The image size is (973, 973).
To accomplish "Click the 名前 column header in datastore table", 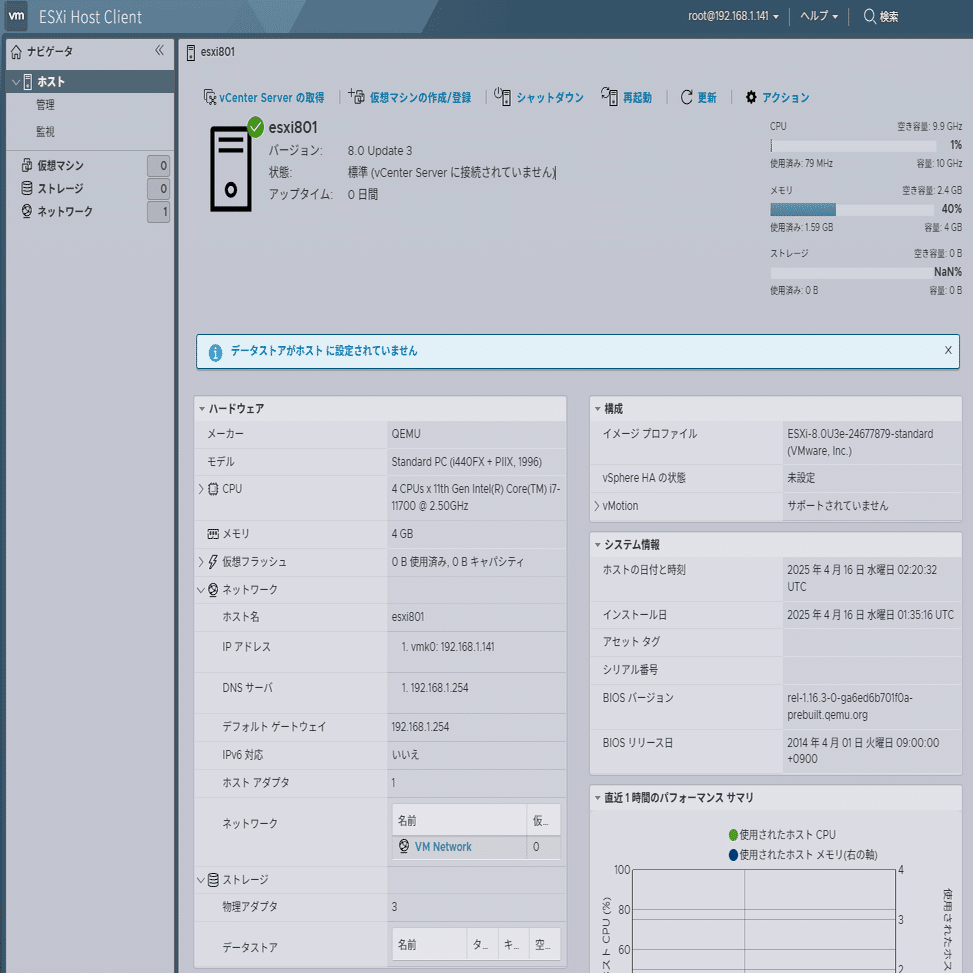I will click(x=429, y=944).
